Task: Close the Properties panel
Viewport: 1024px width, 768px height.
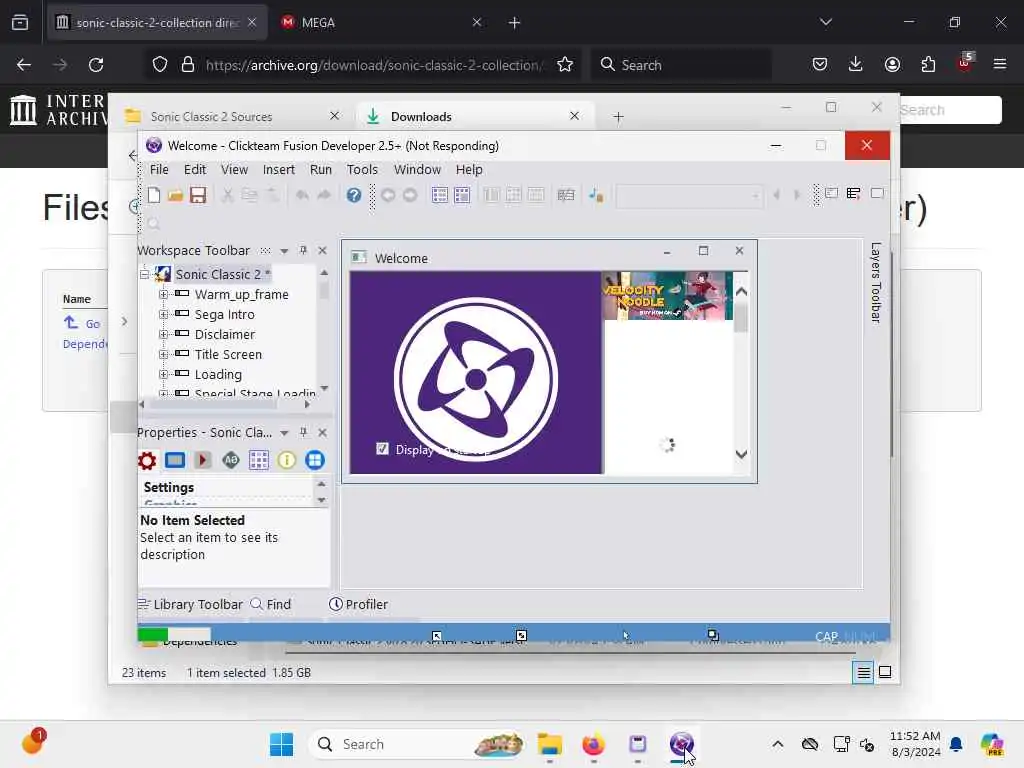Action: pos(322,432)
